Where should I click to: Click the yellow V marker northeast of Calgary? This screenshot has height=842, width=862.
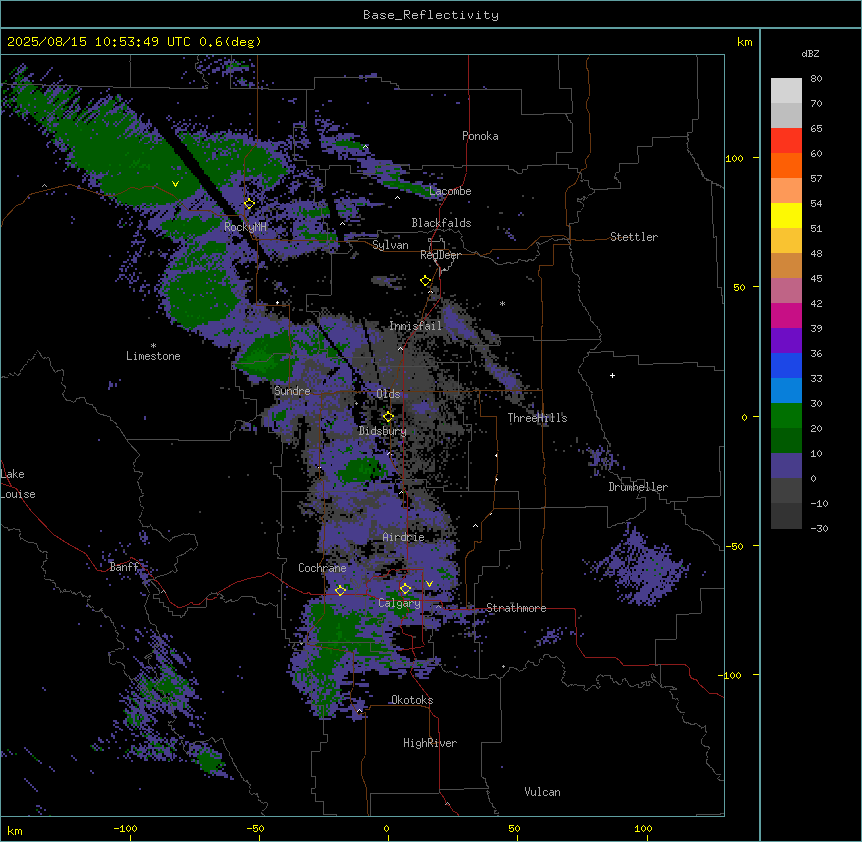tap(429, 584)
